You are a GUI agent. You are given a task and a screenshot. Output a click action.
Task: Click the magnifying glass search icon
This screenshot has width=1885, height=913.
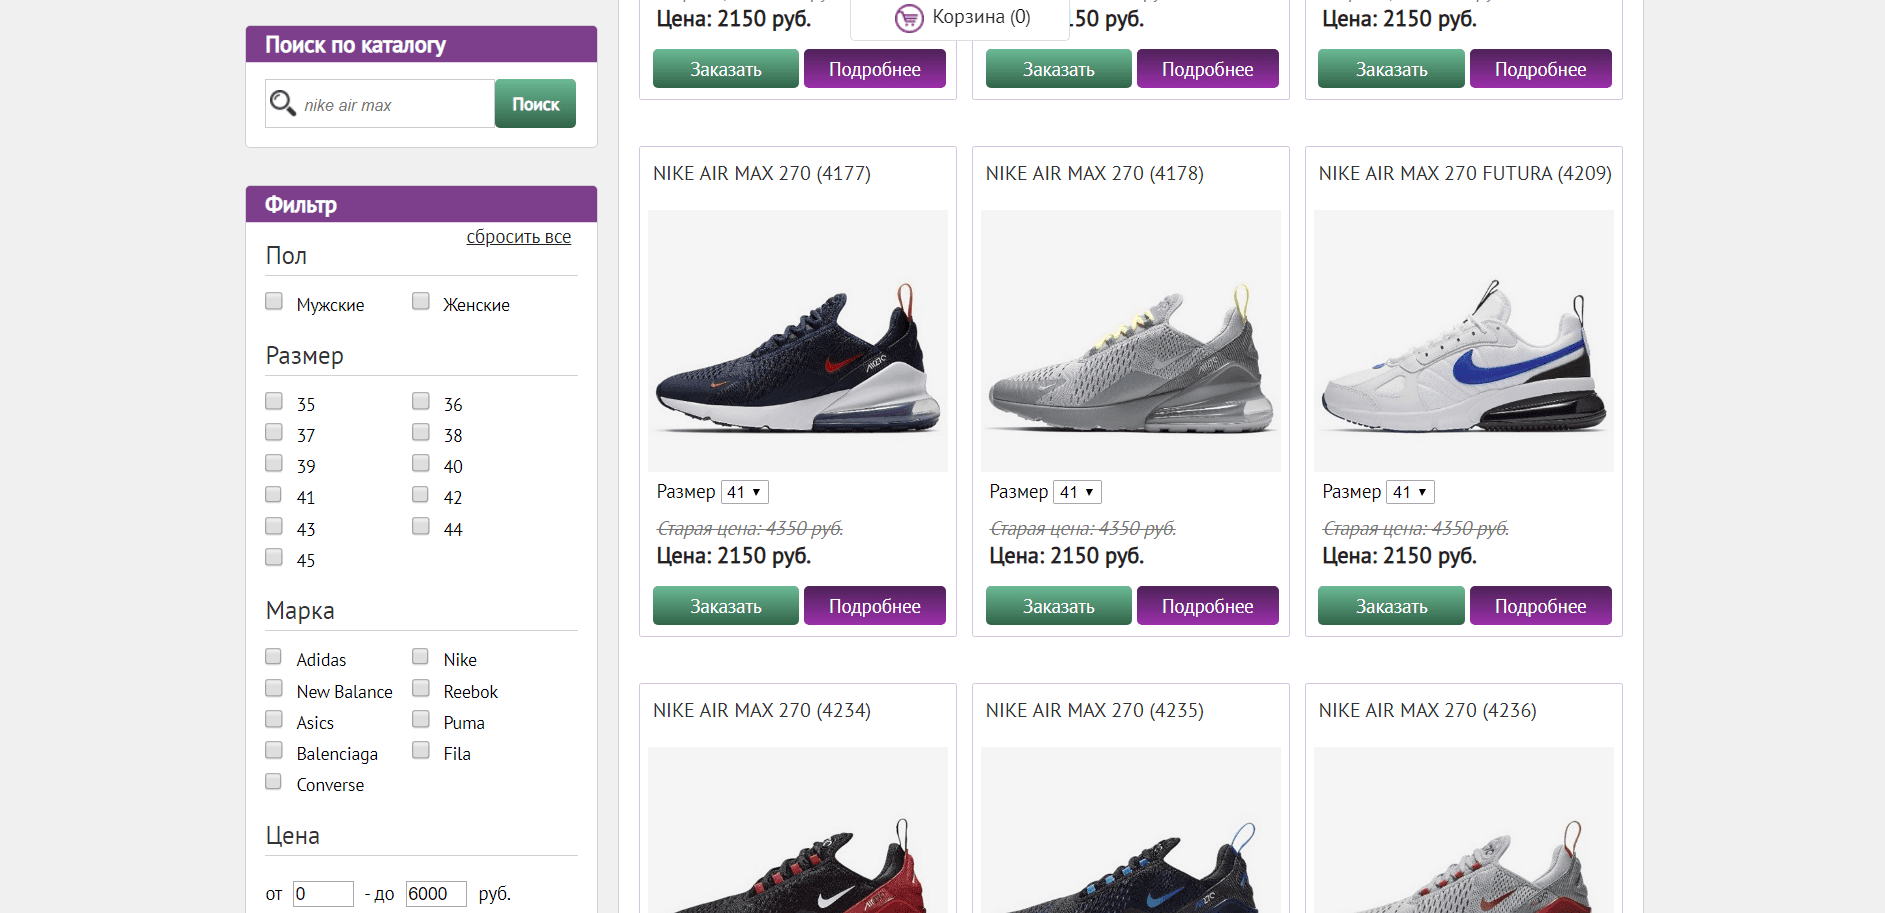point(283,103)
